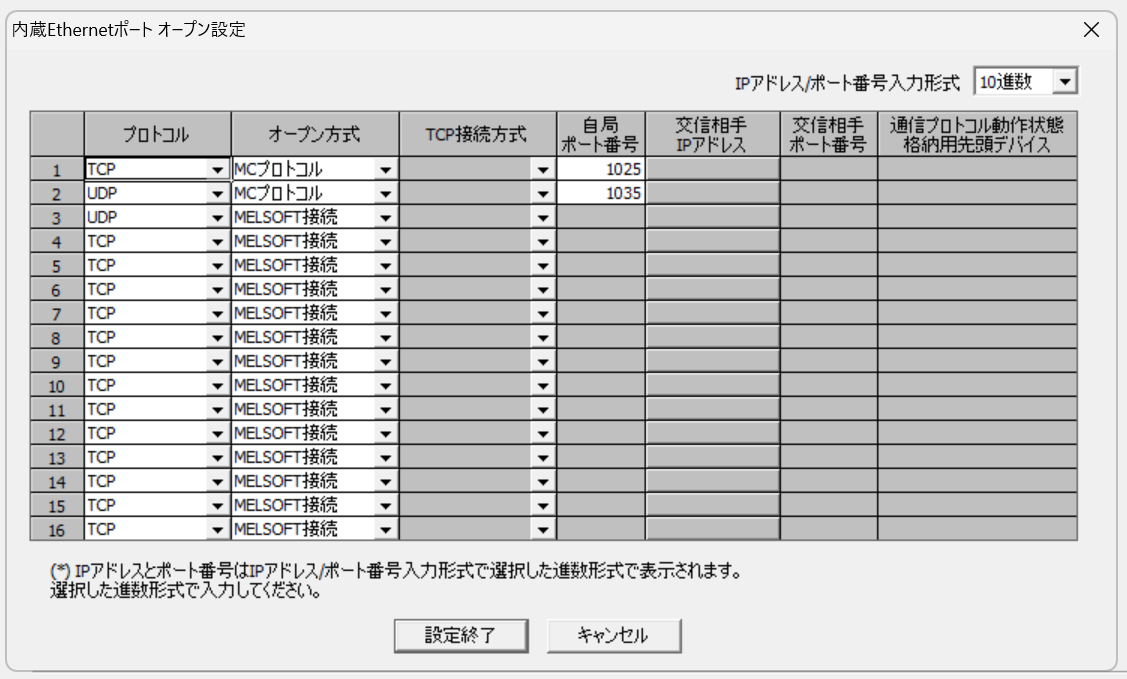Click the キャンセル button
Image resolution: width=1127 pixels, height=679 pixels.
(614, 636)
